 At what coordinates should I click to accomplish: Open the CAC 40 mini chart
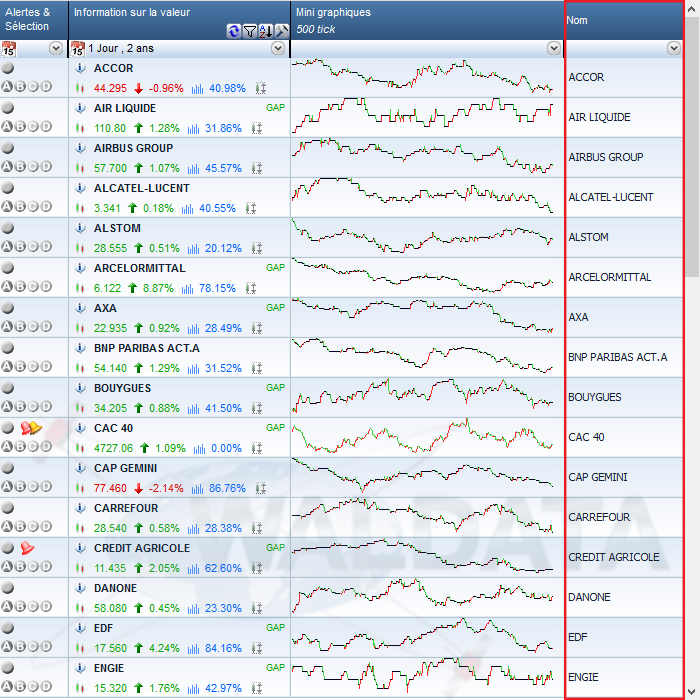coord(423,436)
